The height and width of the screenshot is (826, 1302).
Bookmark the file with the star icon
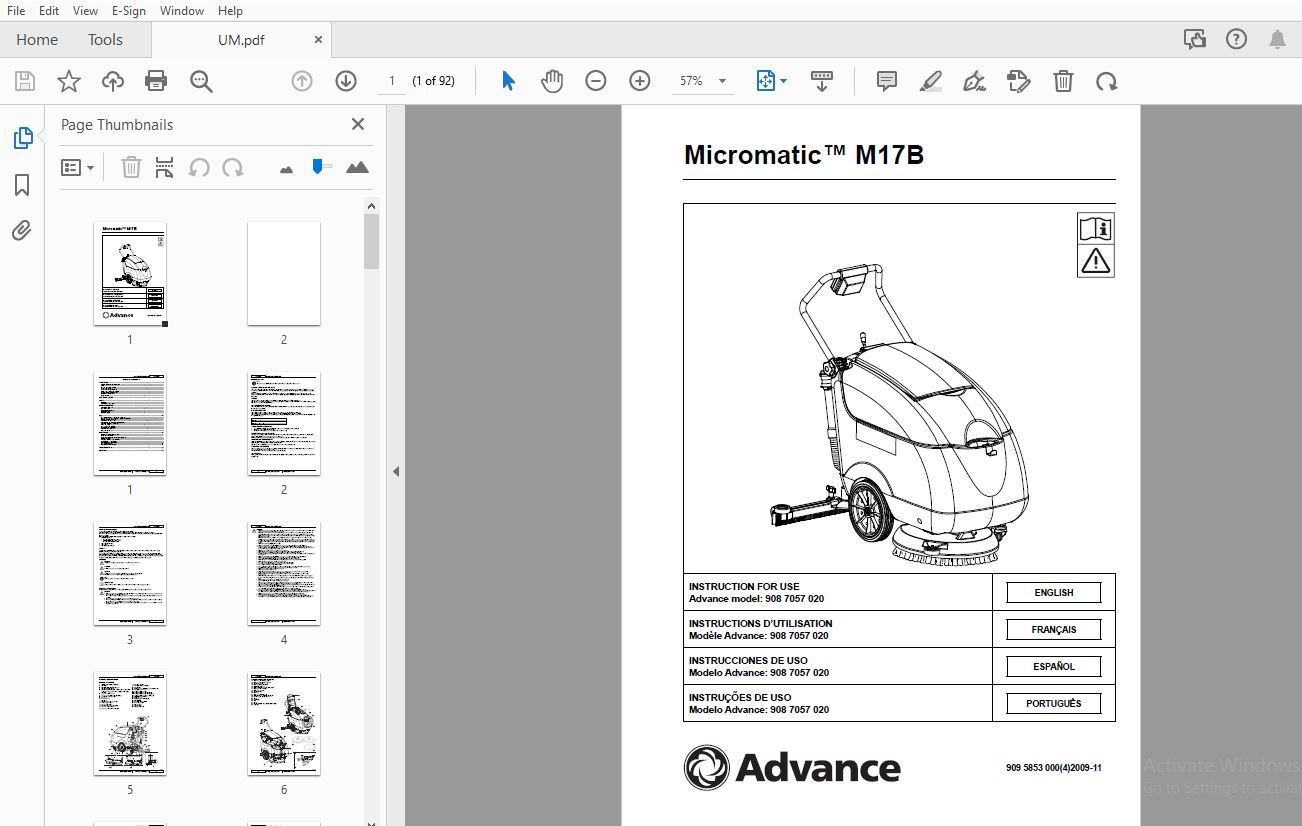coord(68,82)
